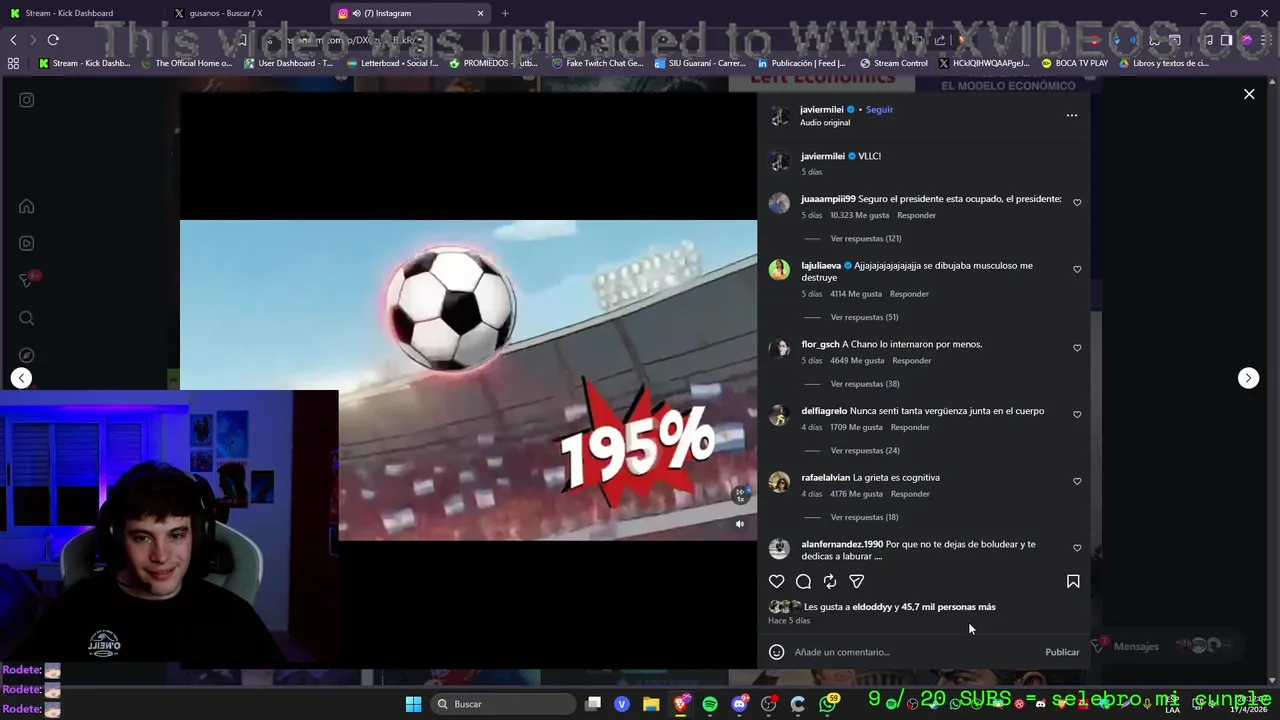Viewport: 1280px width, 720px height.
Task: Open the Audio original link
Action: point(825,123)
